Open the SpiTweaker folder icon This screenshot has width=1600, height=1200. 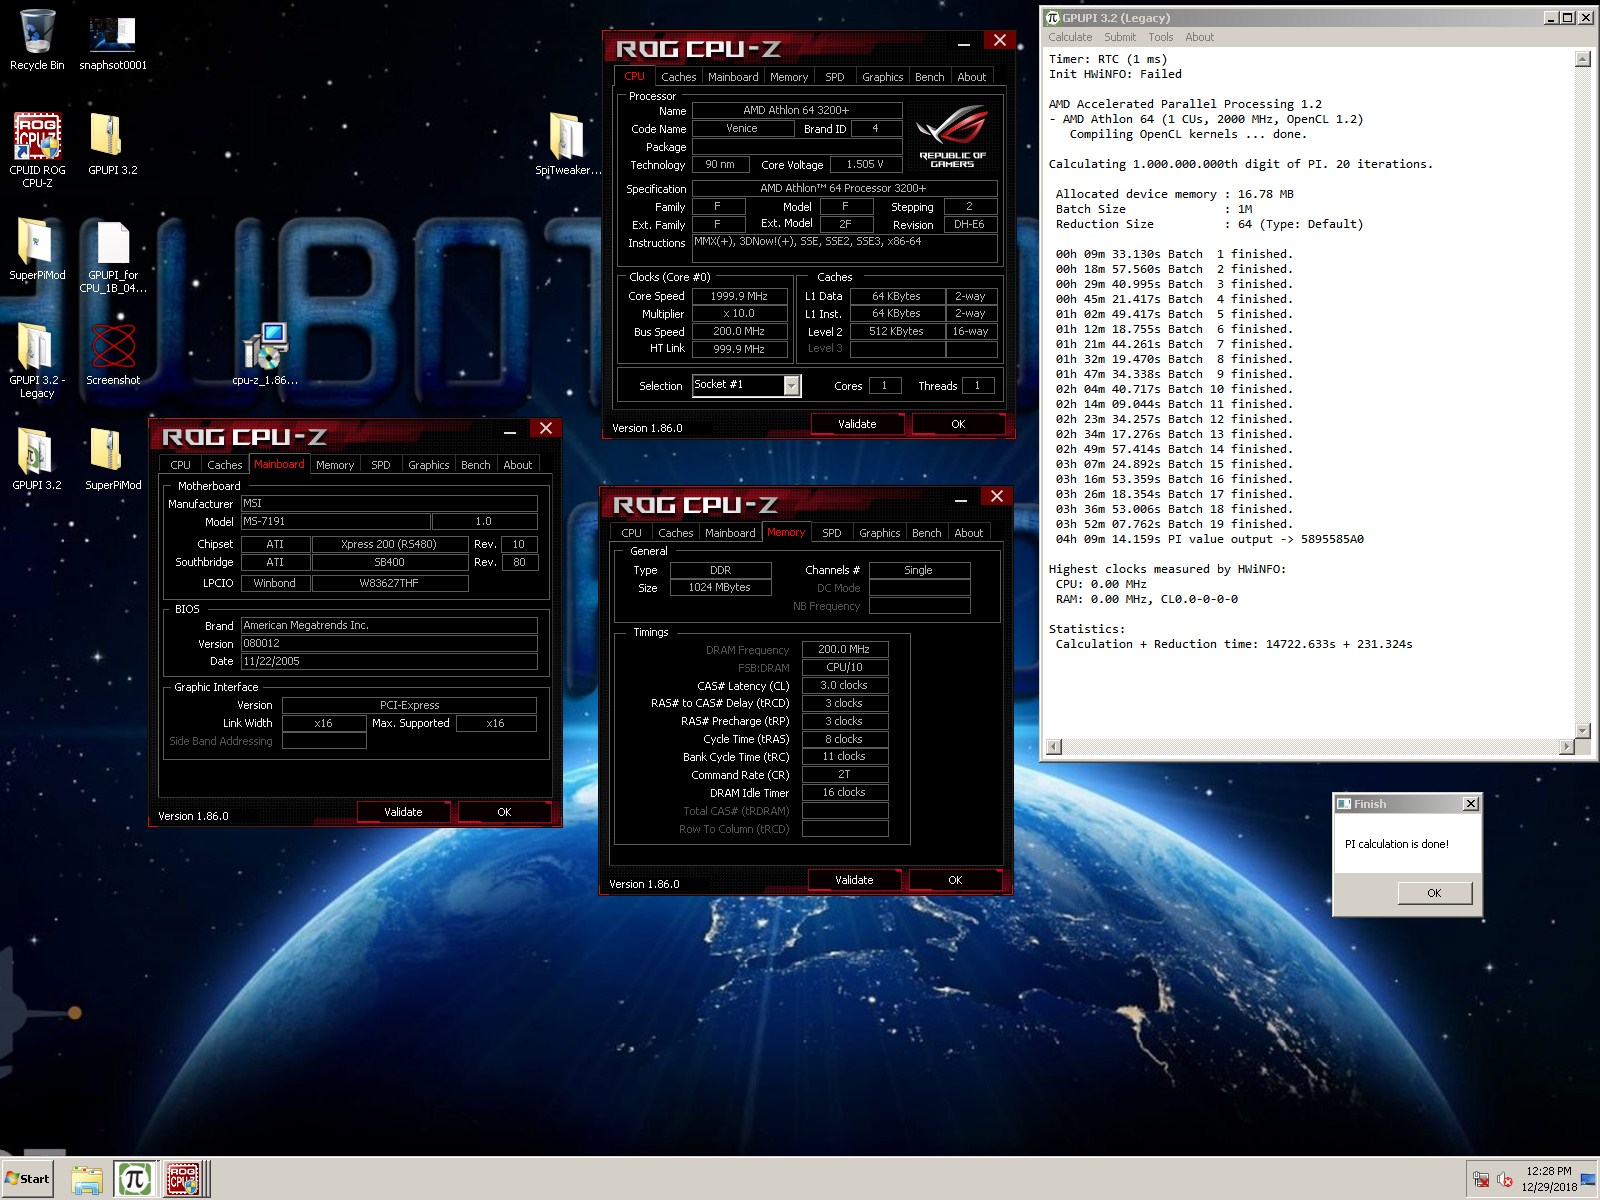click(x=567, y=145)
